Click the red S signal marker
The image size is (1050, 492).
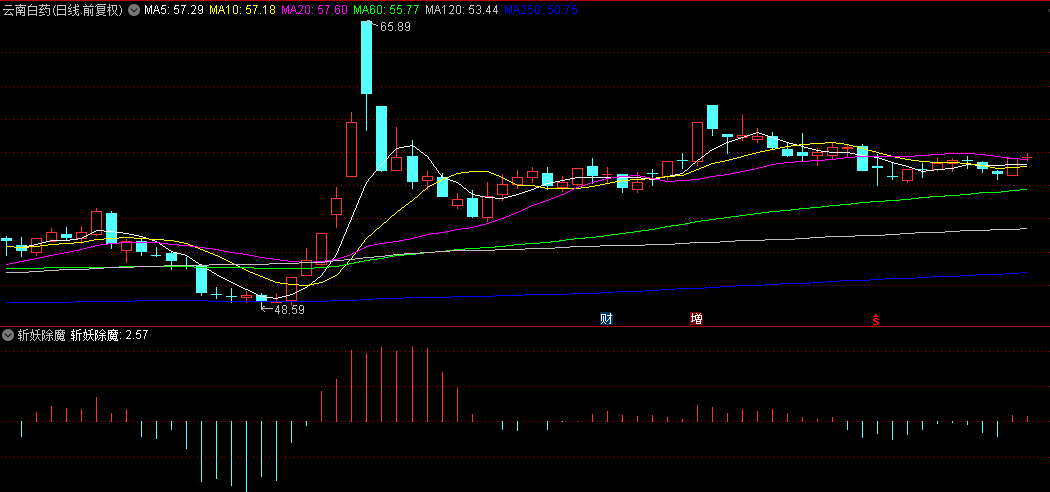(x=875, y=320)
